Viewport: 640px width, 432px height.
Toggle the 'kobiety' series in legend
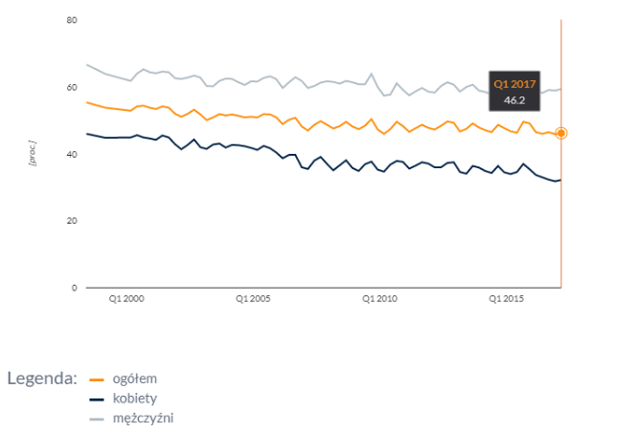pyautogui.click(x=134, y=398)
